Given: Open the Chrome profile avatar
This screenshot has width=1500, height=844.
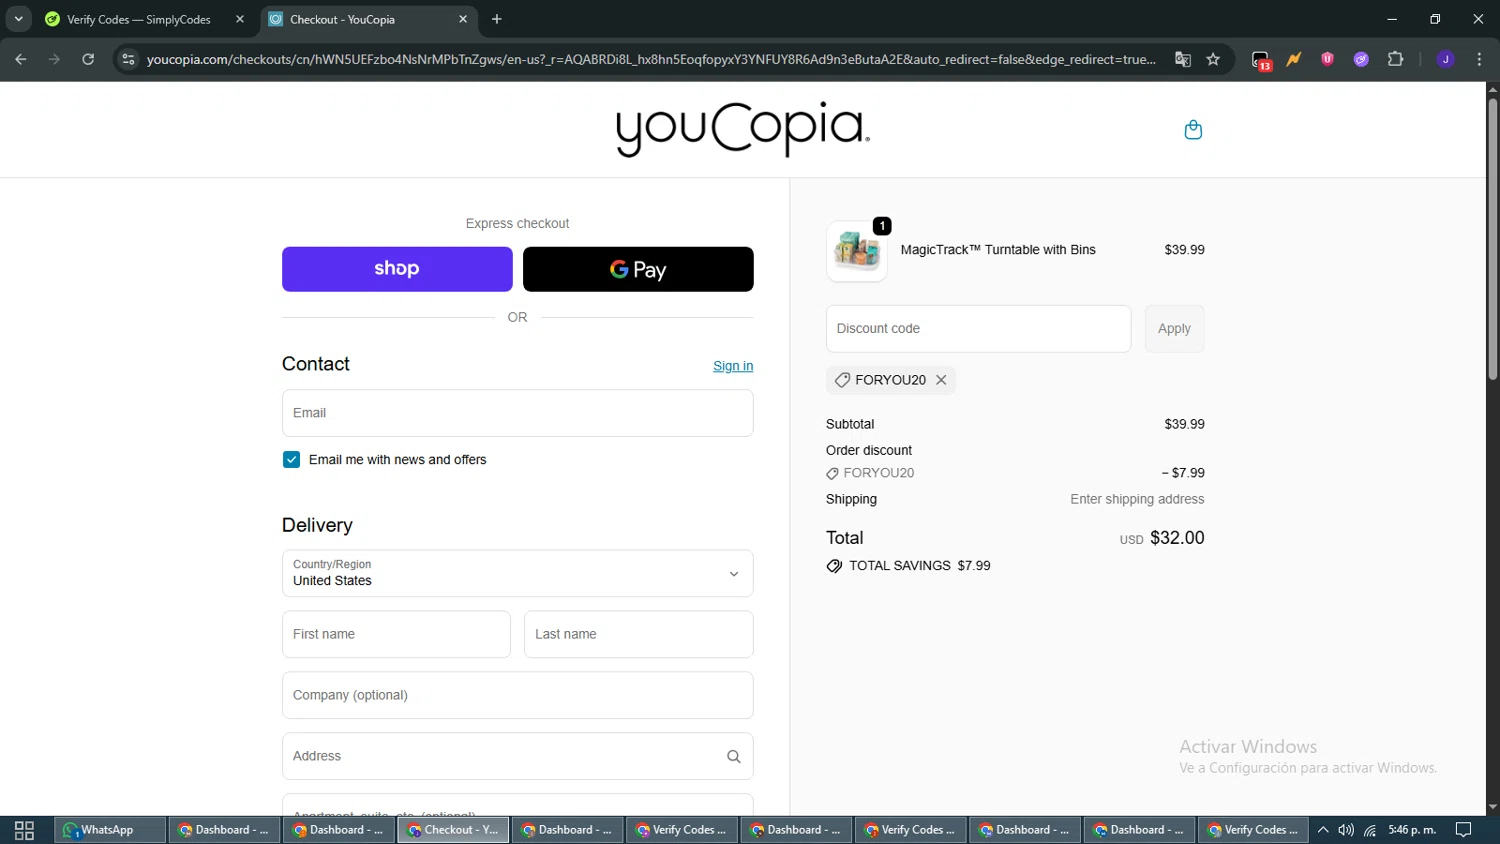Looking at the screenshot, I should pos(1445,59).
